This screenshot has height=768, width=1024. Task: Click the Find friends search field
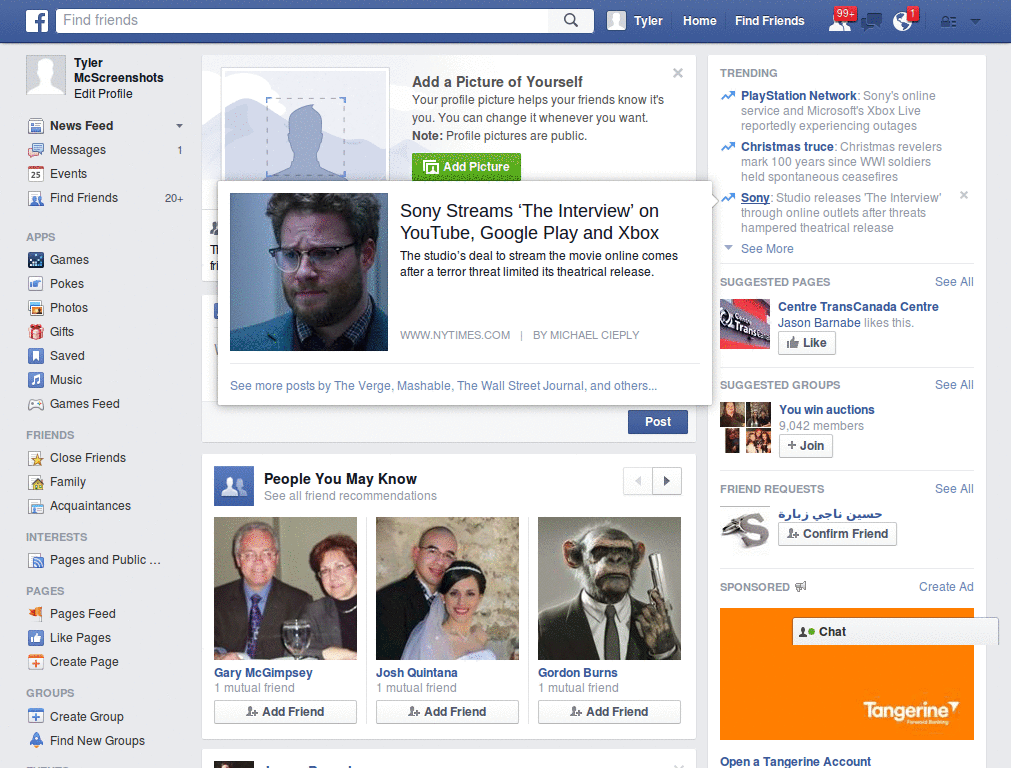pos(304,20)
